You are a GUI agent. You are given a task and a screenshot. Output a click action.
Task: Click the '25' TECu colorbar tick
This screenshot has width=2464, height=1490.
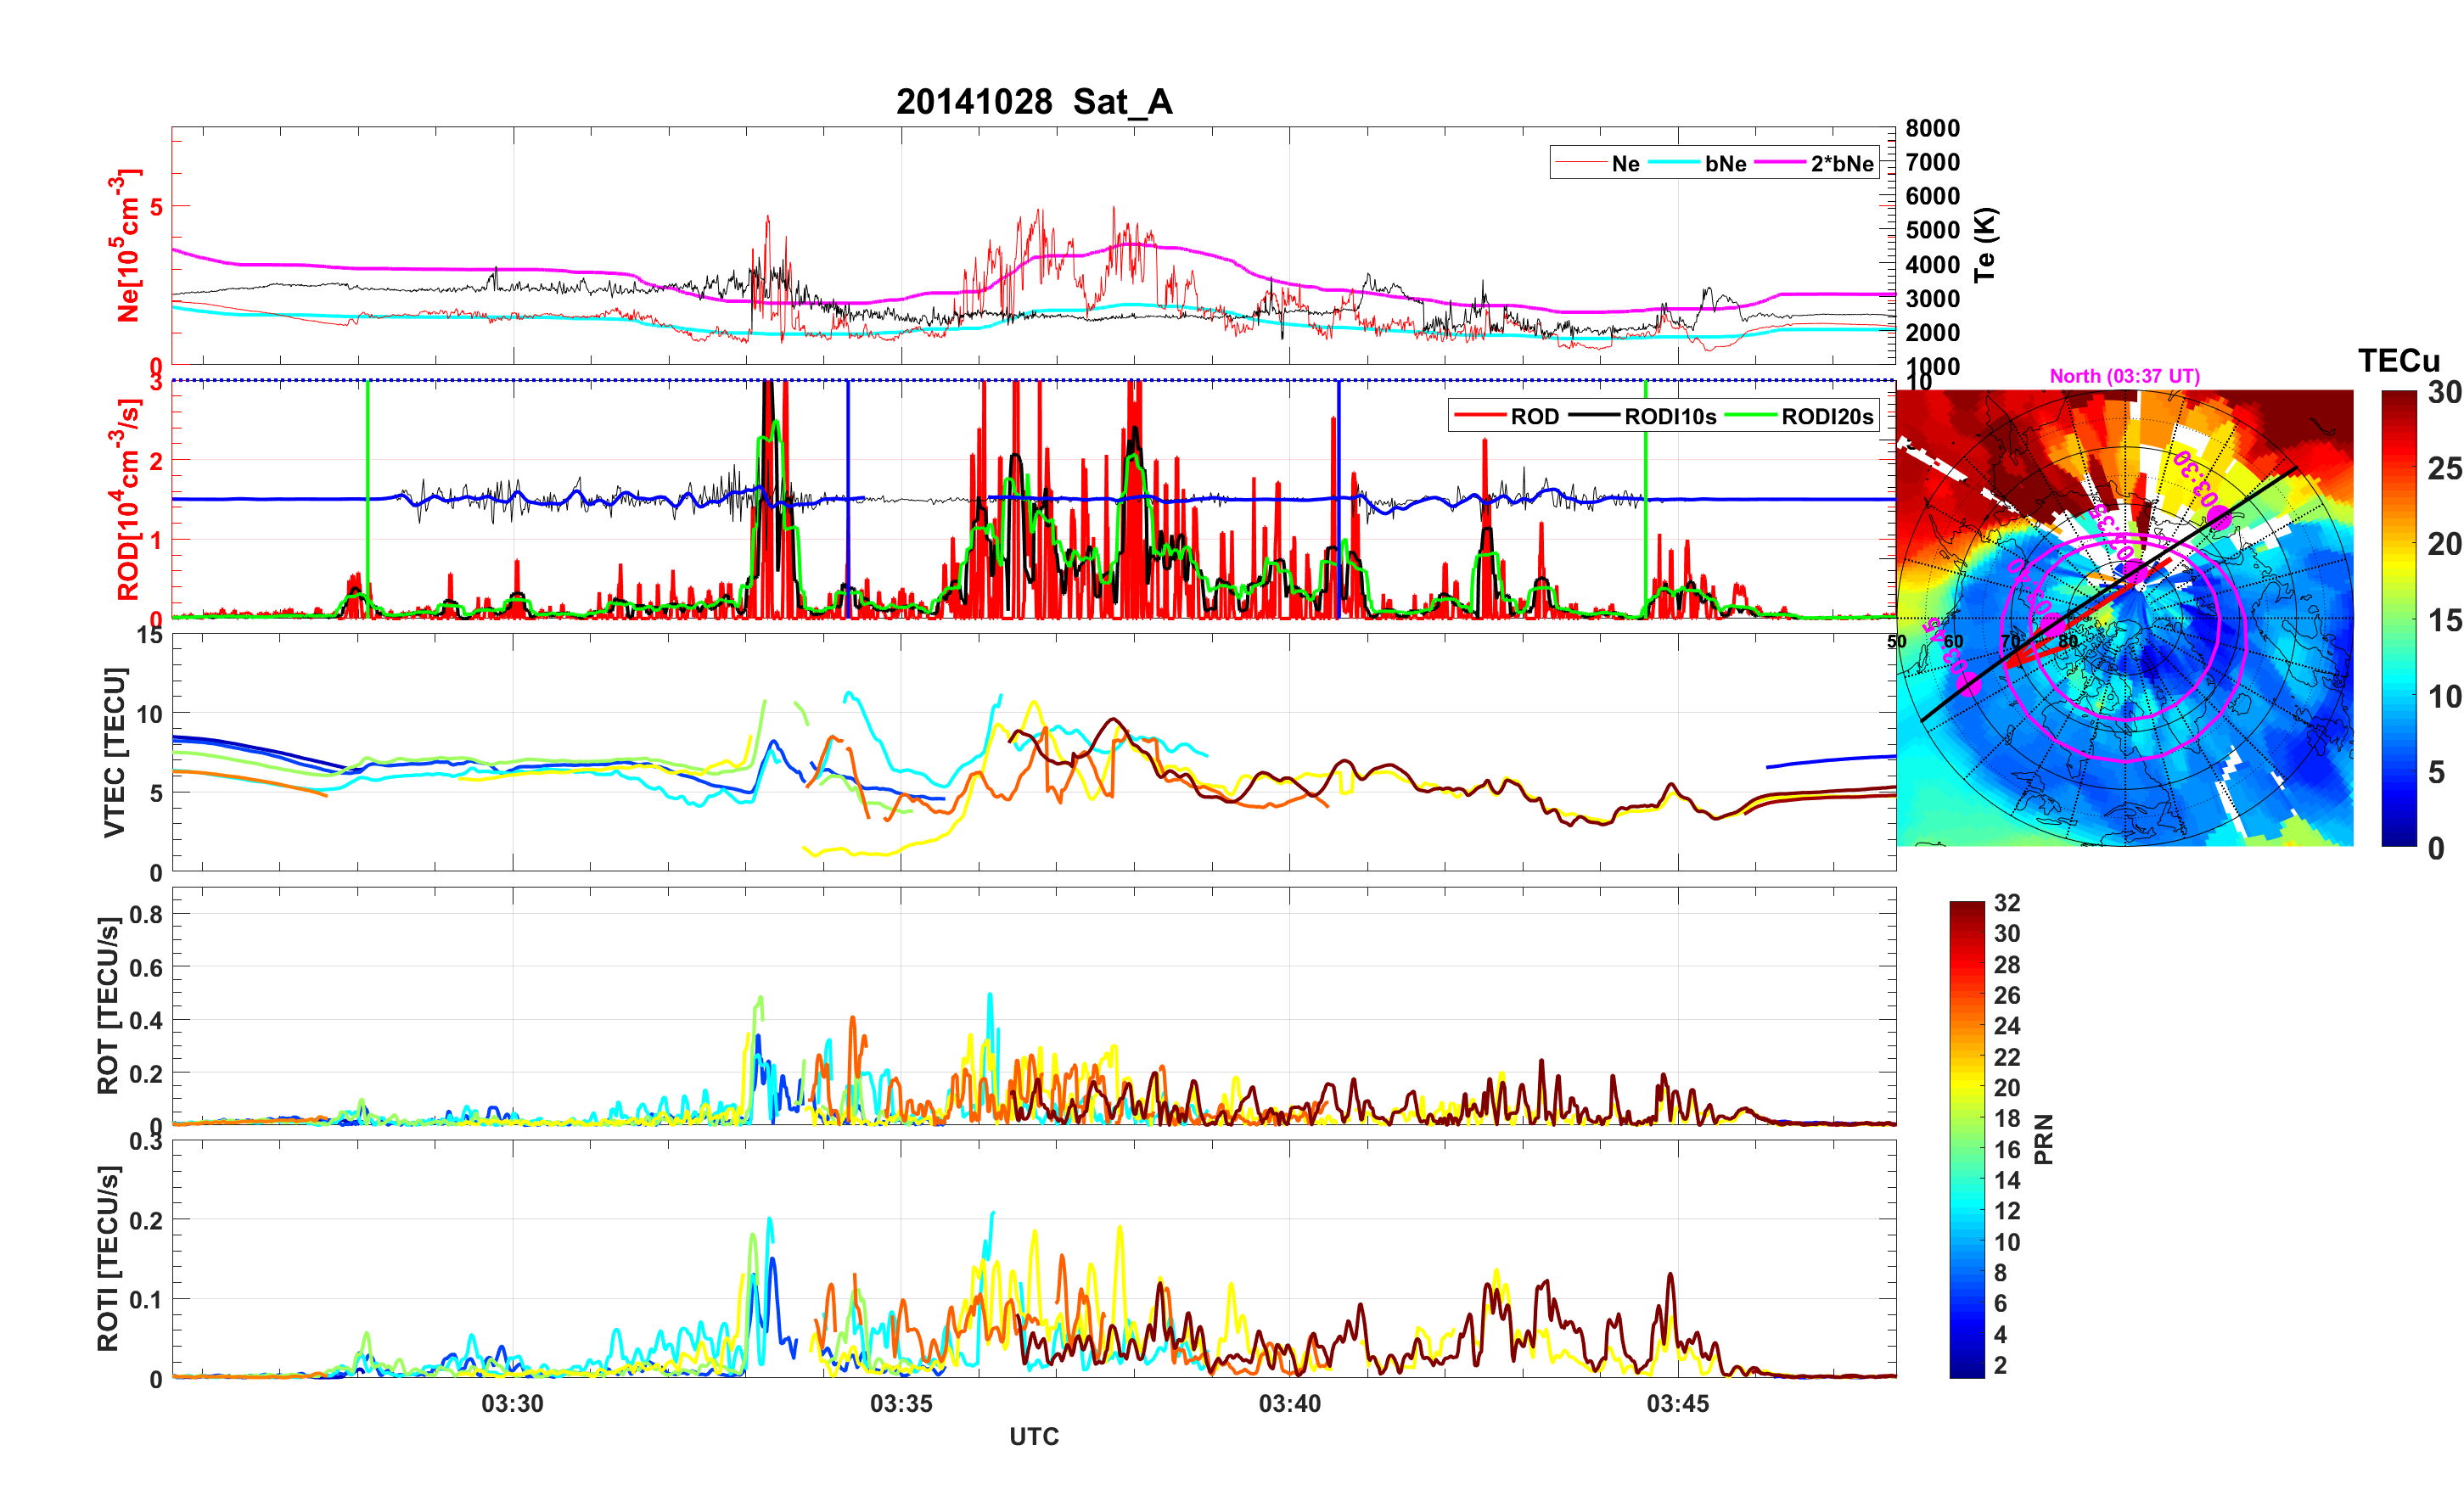pos(2445,468)
